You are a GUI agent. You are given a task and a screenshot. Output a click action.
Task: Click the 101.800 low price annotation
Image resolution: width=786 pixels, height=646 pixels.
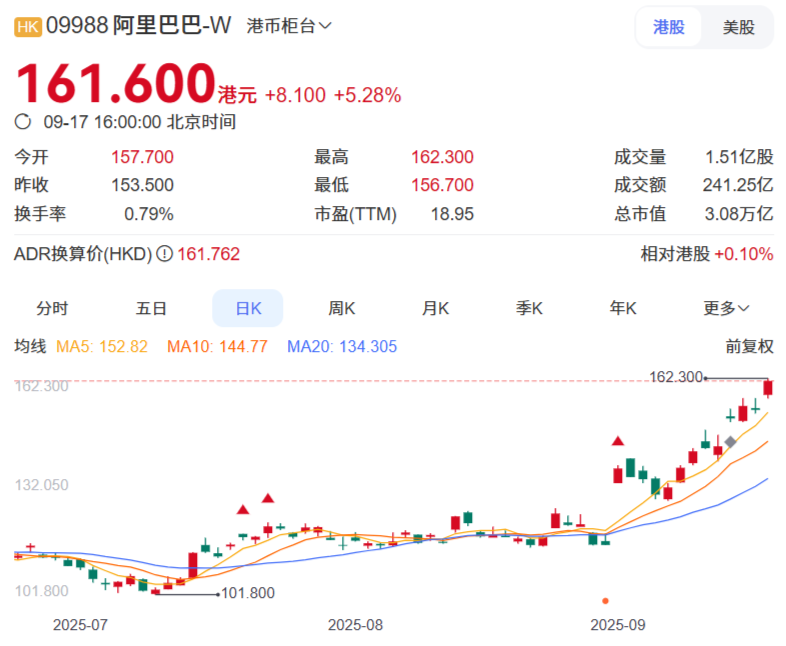coord(248,593)
